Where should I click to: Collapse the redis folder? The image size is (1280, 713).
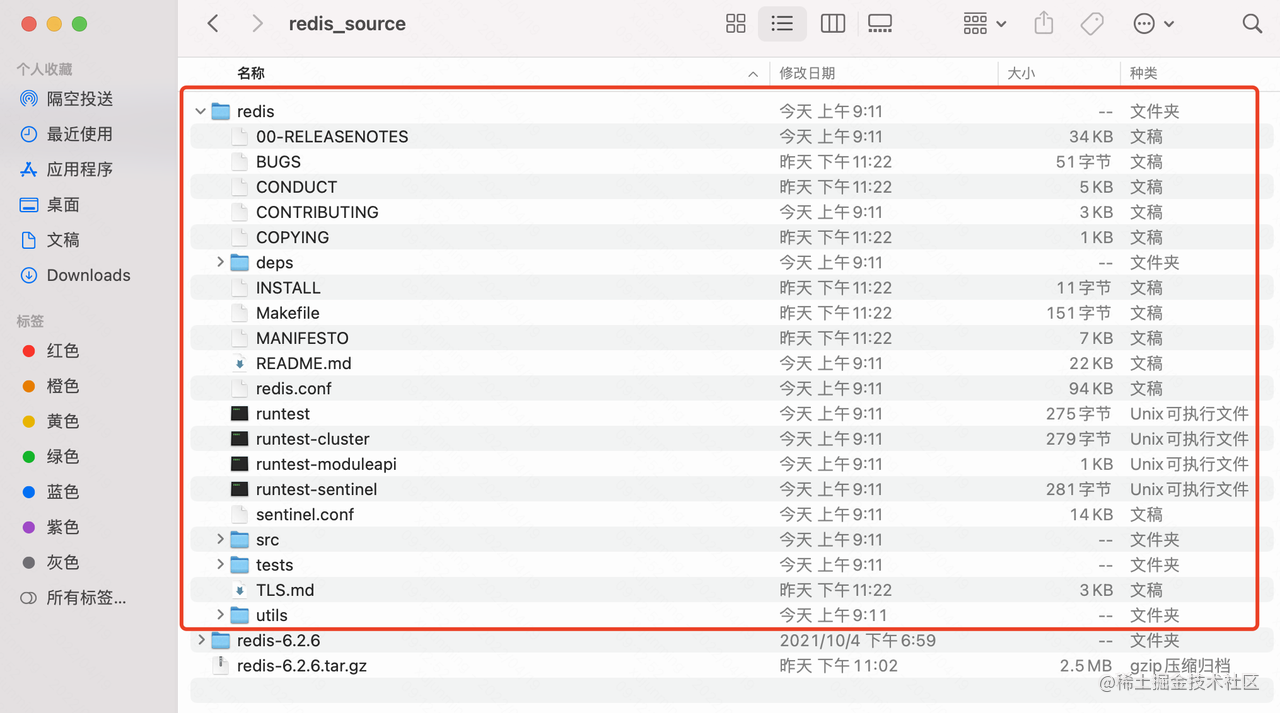click(x=201, y=111)
